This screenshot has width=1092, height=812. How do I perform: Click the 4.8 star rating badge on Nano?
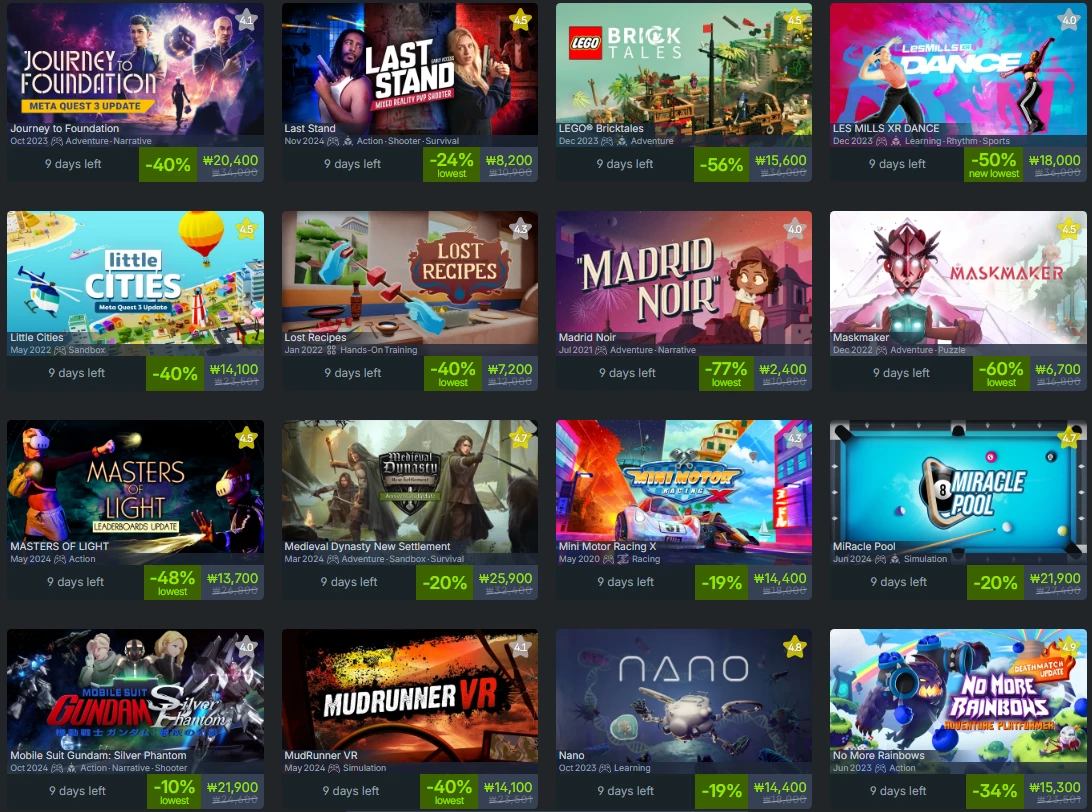(x=795, y=647)
